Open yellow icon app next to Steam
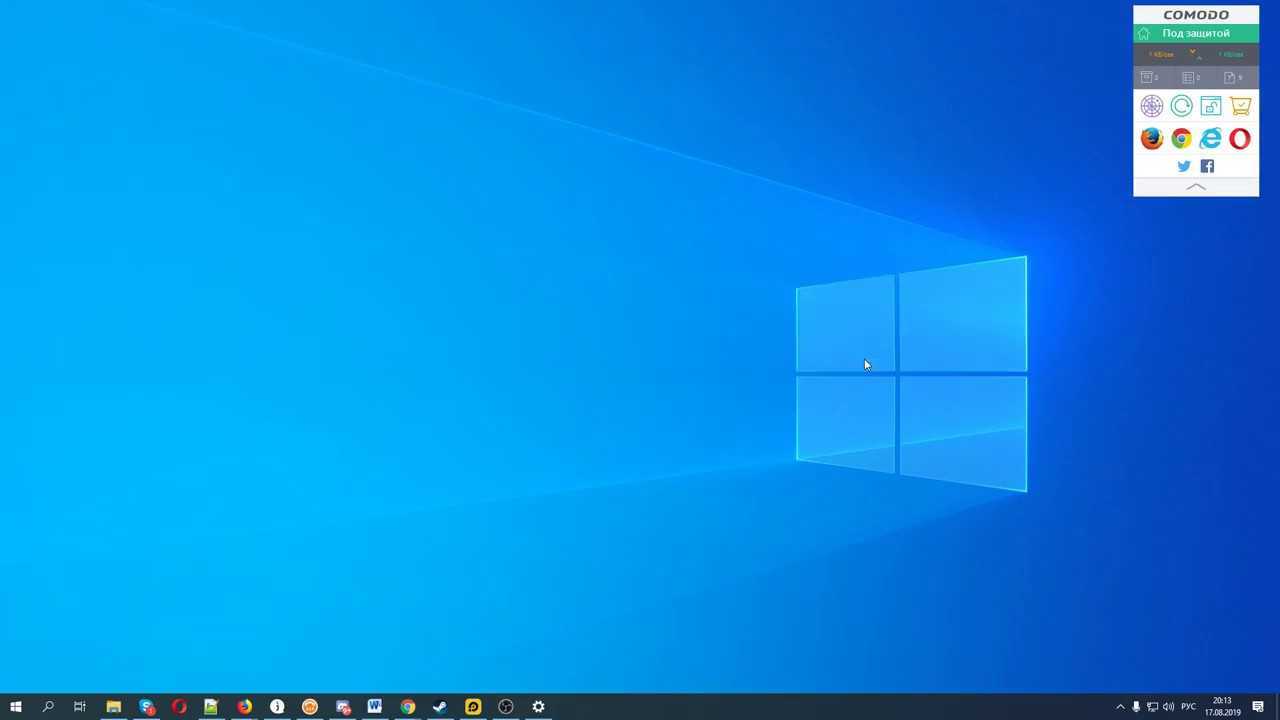The height and width of the screenshot is (720, 1280). tap(473, 707)
